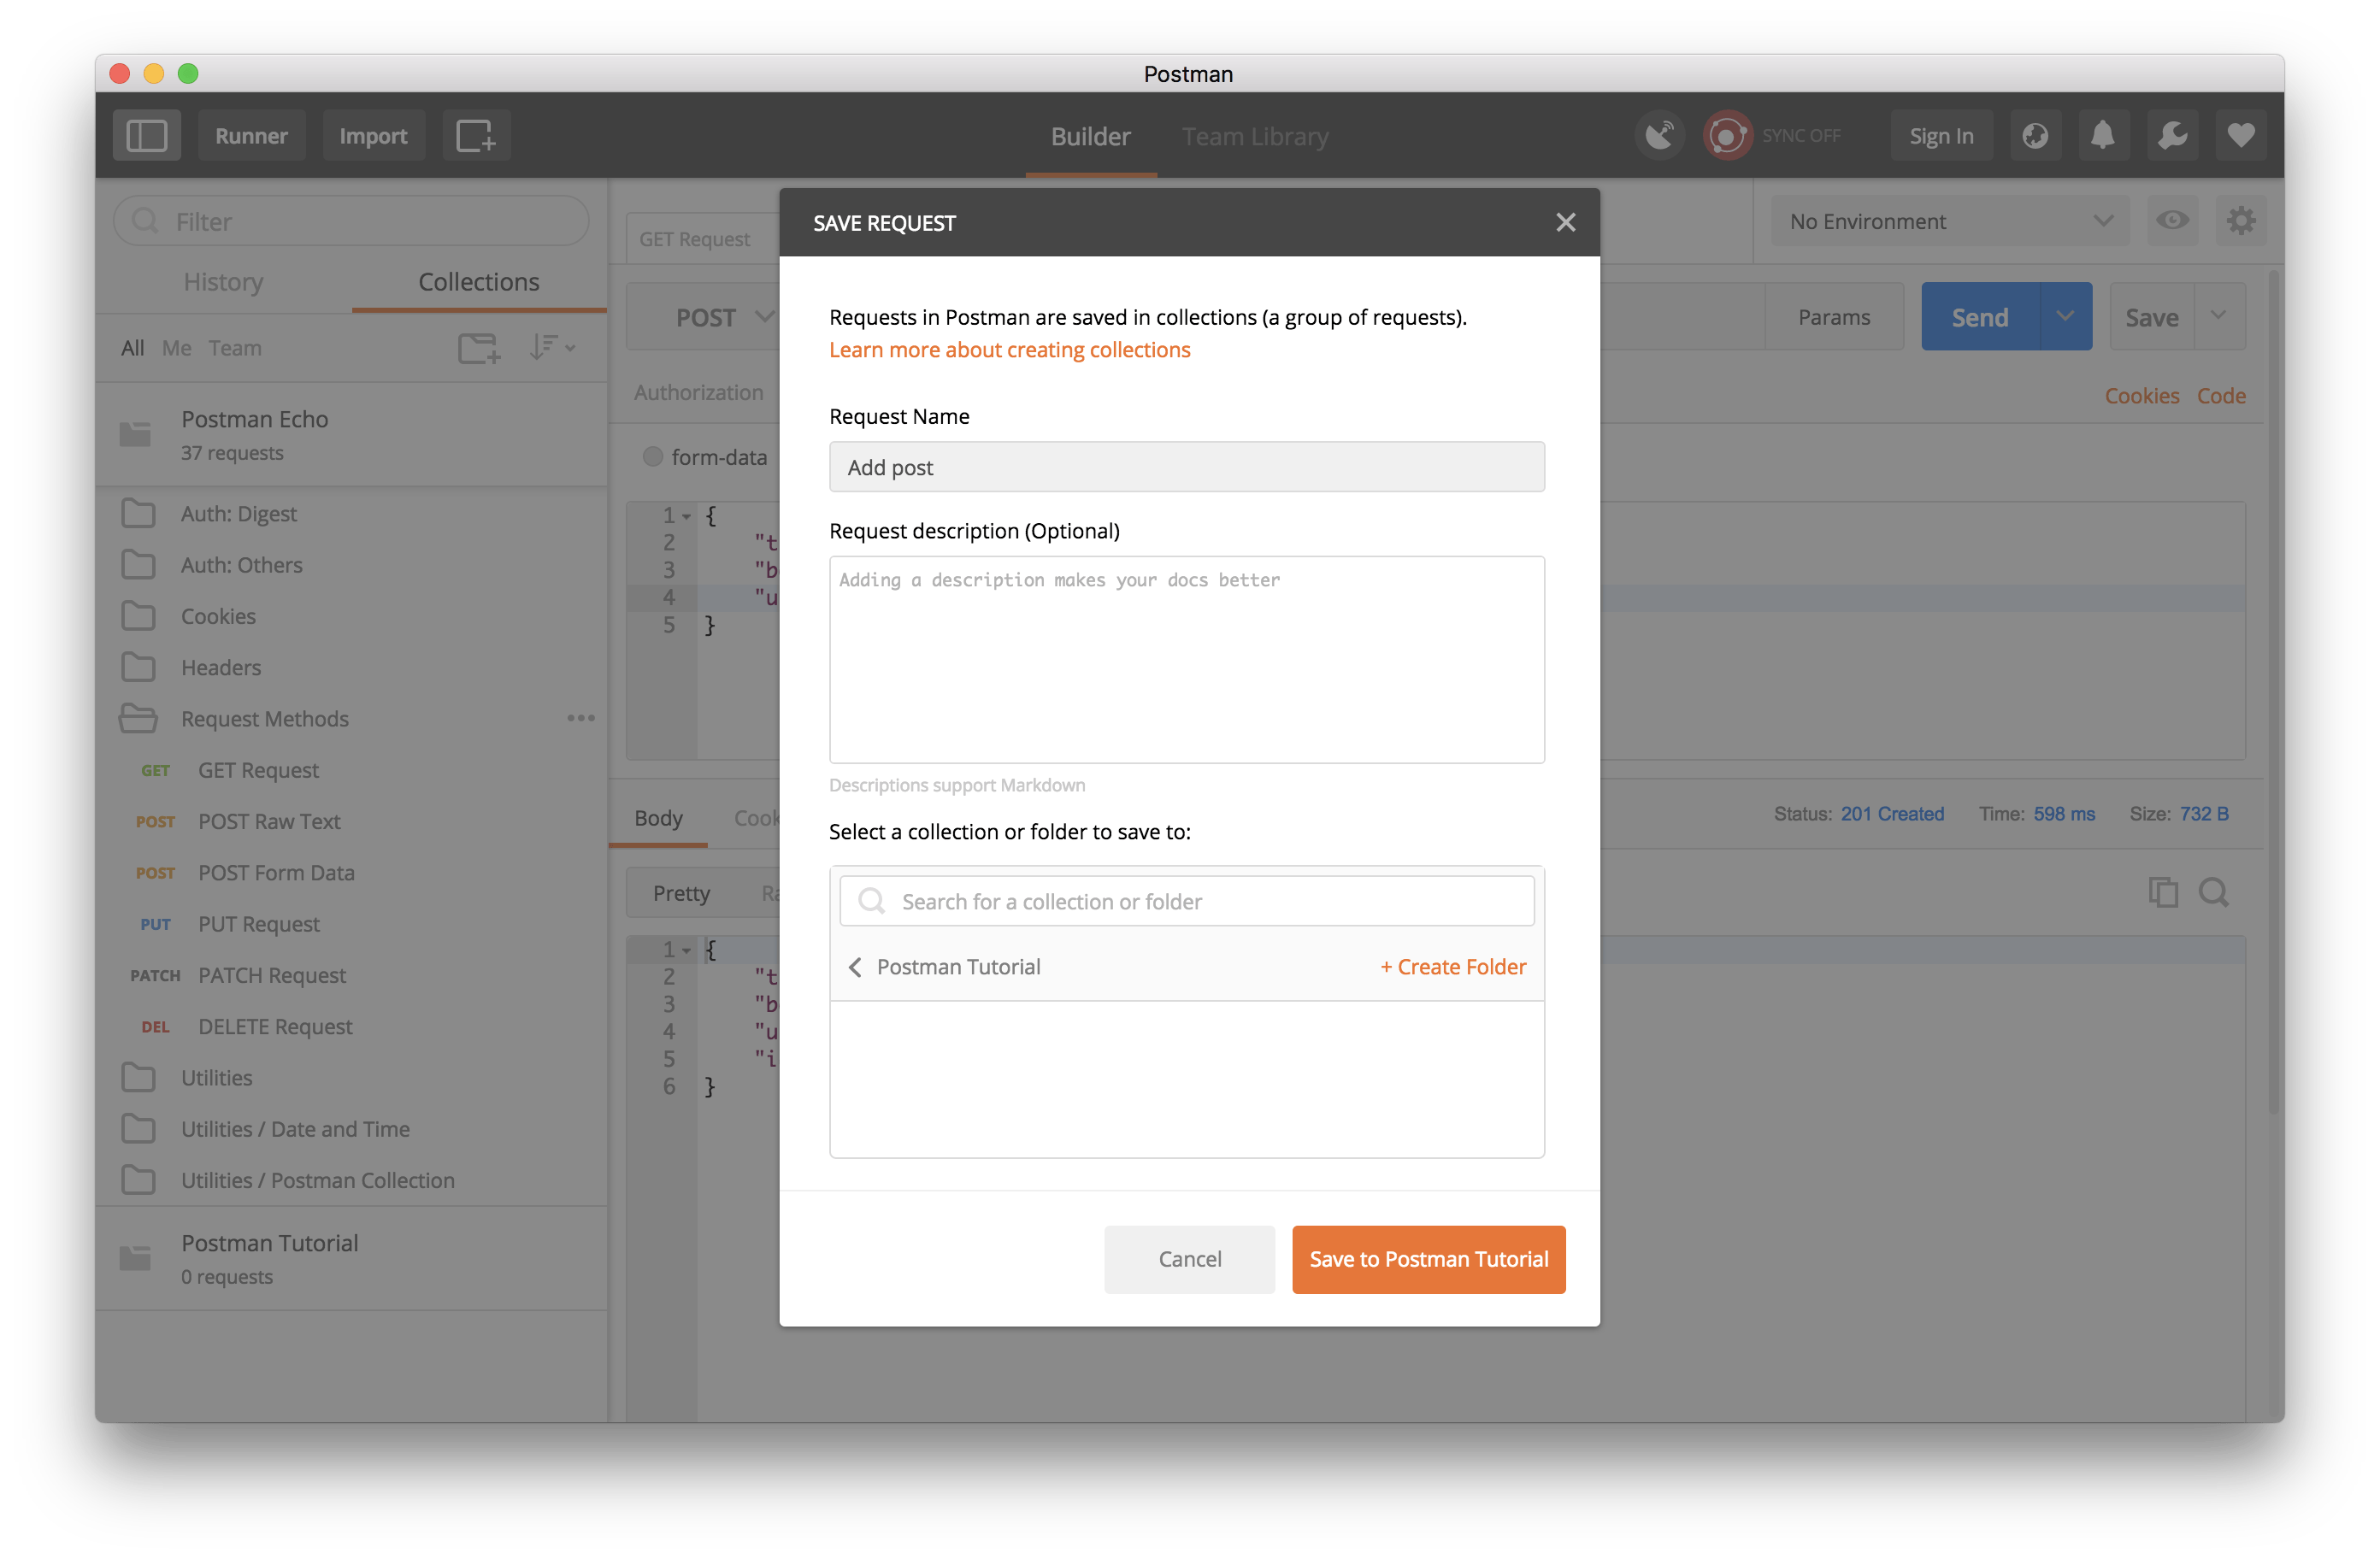Screen dimensions: 2380x1559
Task: Click Save to Postman Tutorial button
Action: 1428,1258
